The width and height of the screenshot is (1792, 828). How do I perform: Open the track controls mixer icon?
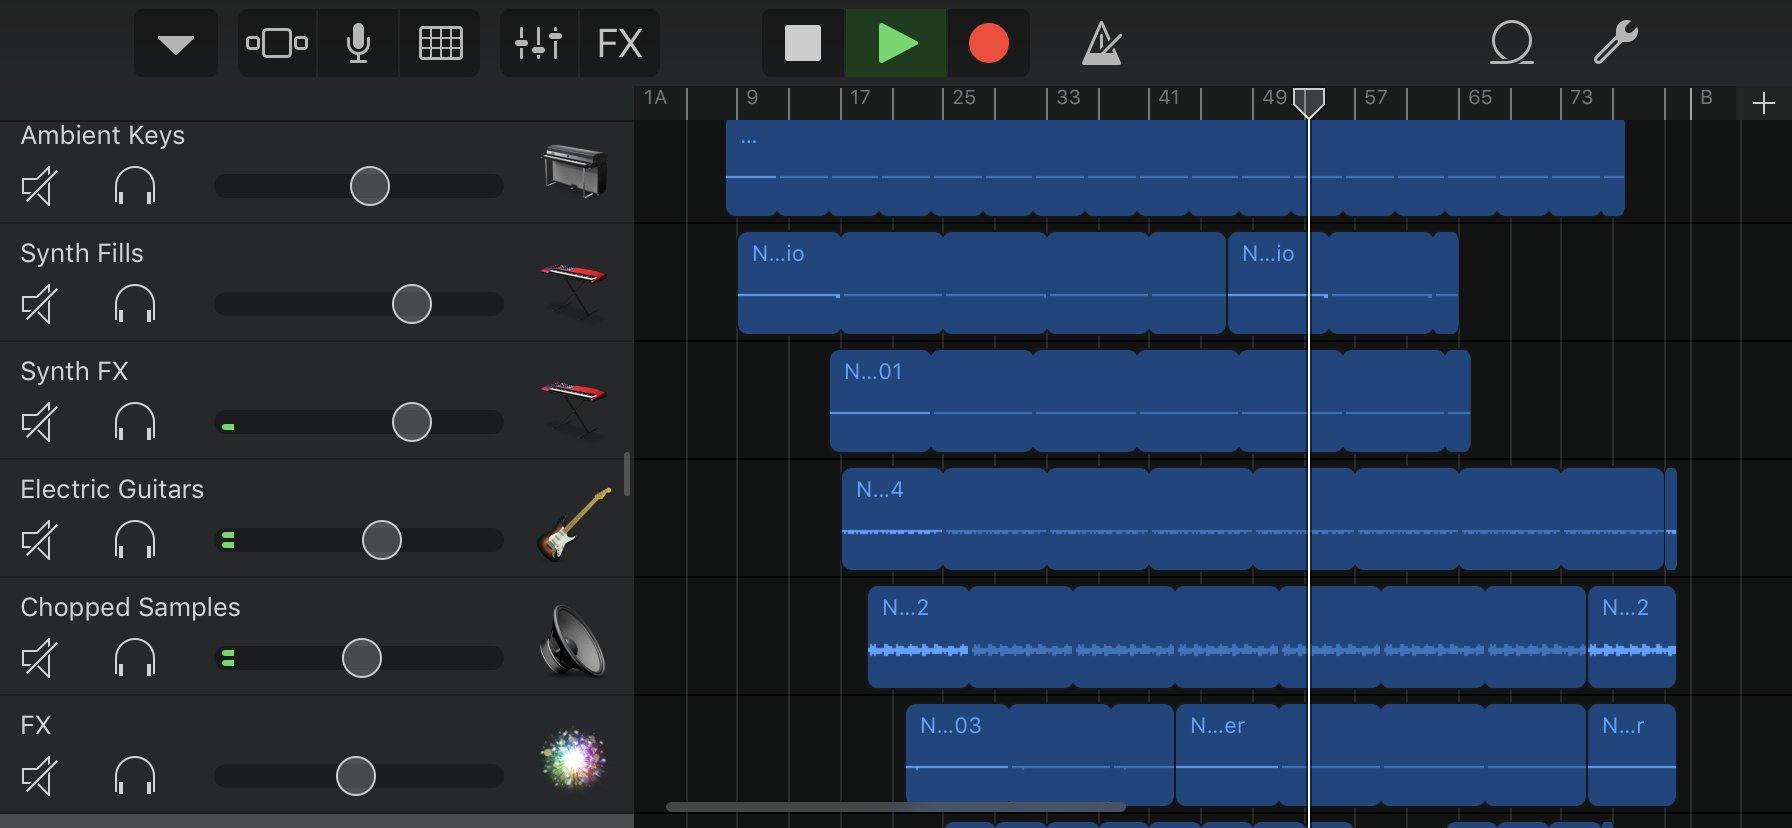click(538, 44)
